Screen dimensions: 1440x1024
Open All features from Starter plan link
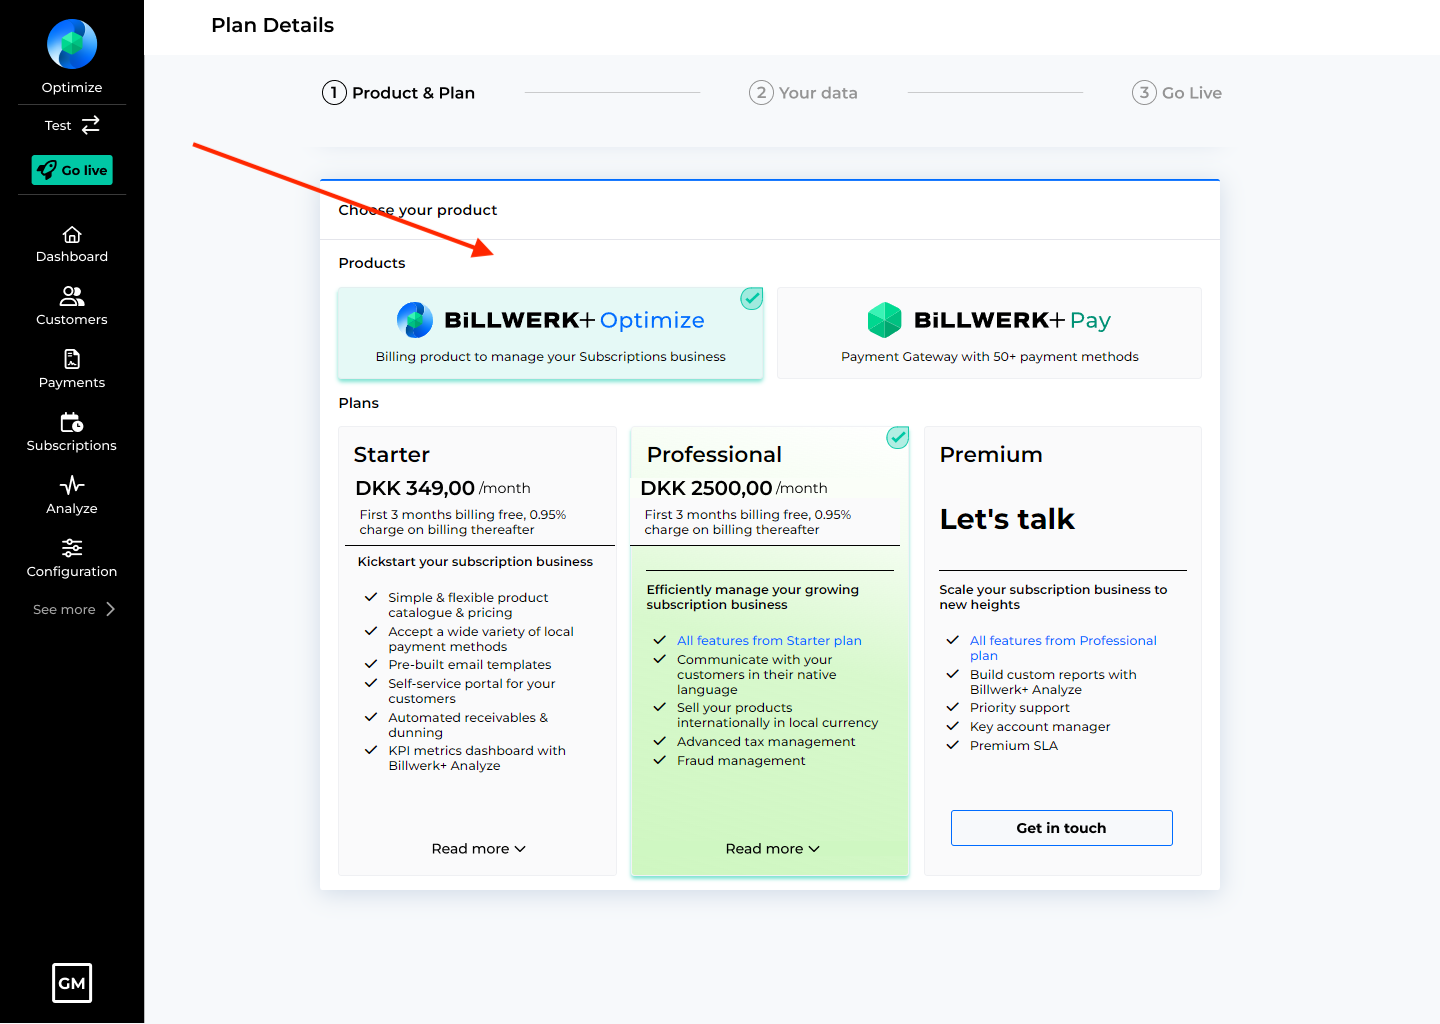point(769,641)
